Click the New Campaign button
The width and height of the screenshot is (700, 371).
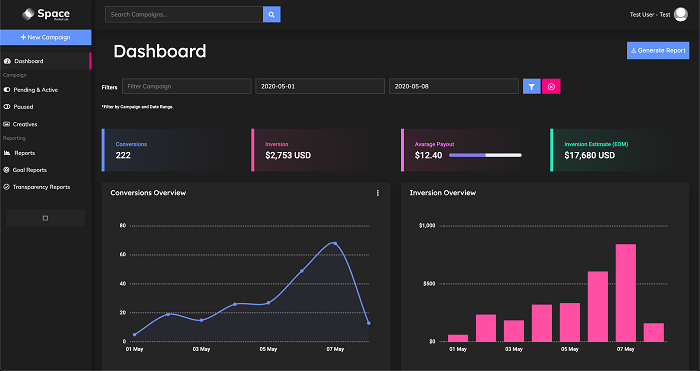46,38
